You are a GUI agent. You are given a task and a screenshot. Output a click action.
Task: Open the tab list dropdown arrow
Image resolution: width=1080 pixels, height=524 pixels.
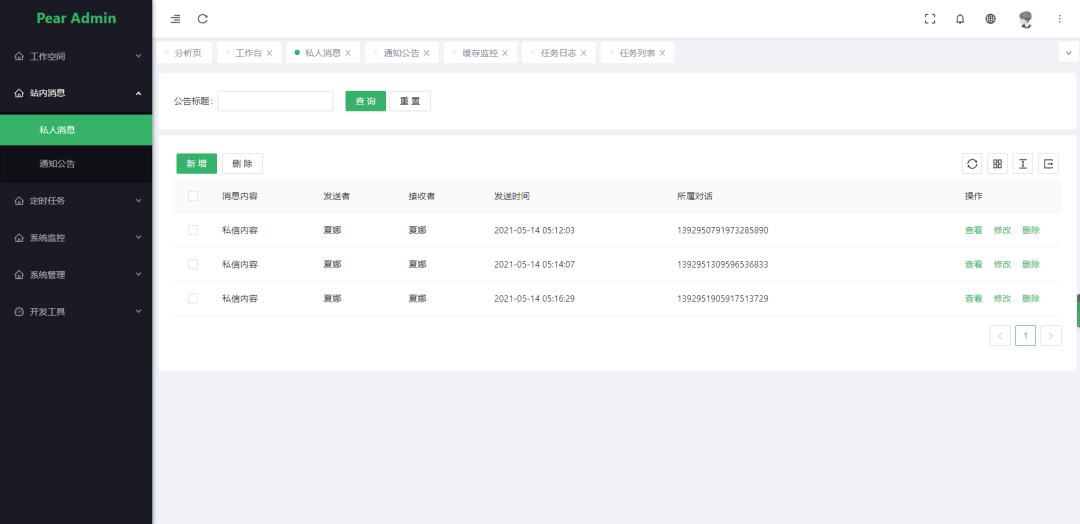pos(1067,53)
